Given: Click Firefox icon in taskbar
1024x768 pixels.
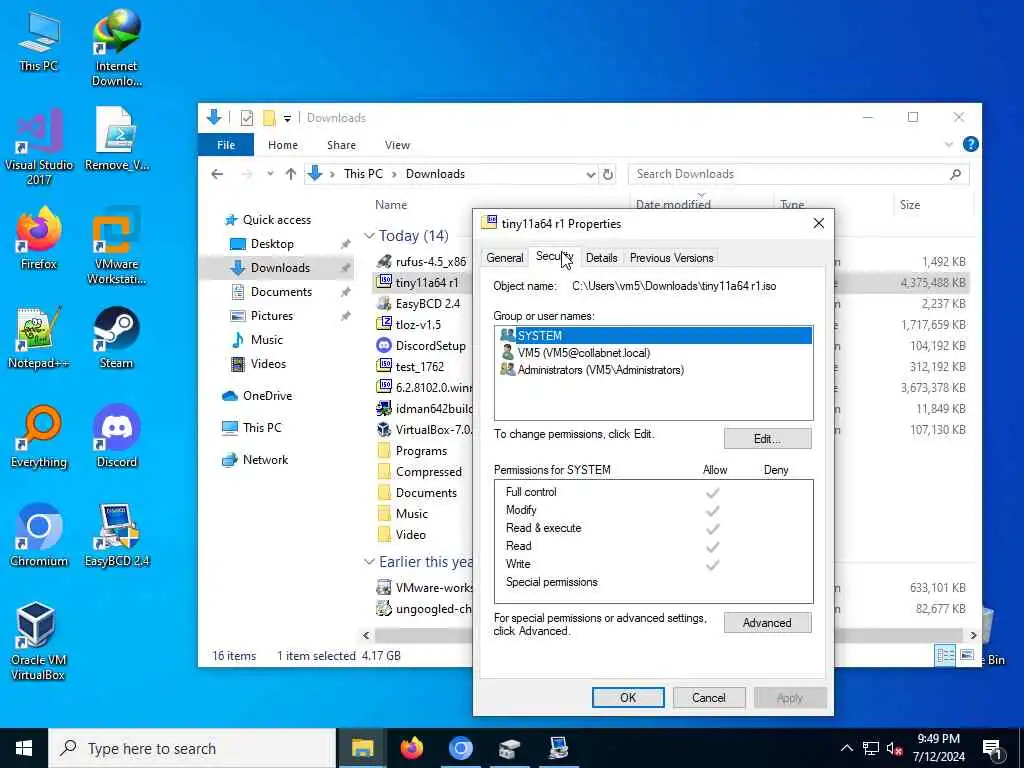Looking at the screenshot, I should click(x=411, y=748).
